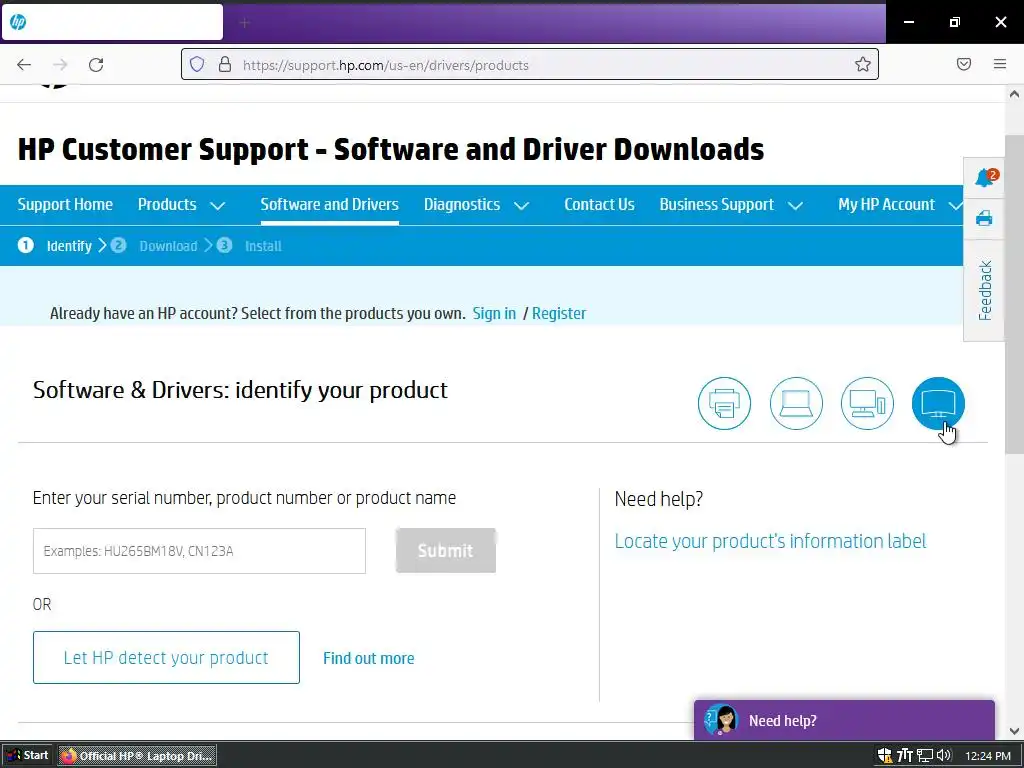Open the Need help? chat widget
This screenshot has width=1024, height=768.
click(844, 720)
